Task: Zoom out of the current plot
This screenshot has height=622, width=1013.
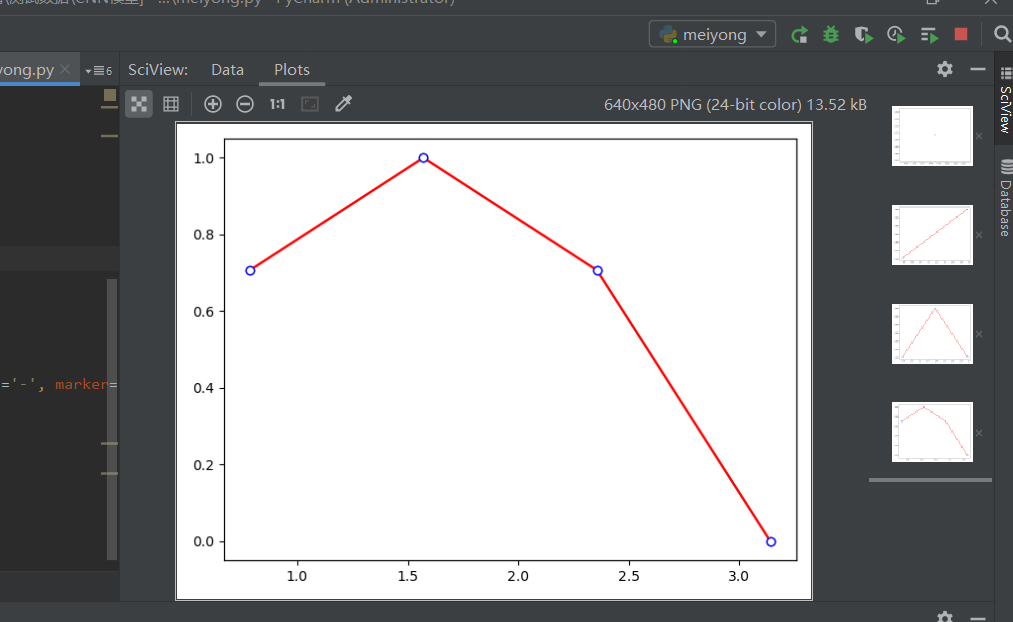Action: 244,103
